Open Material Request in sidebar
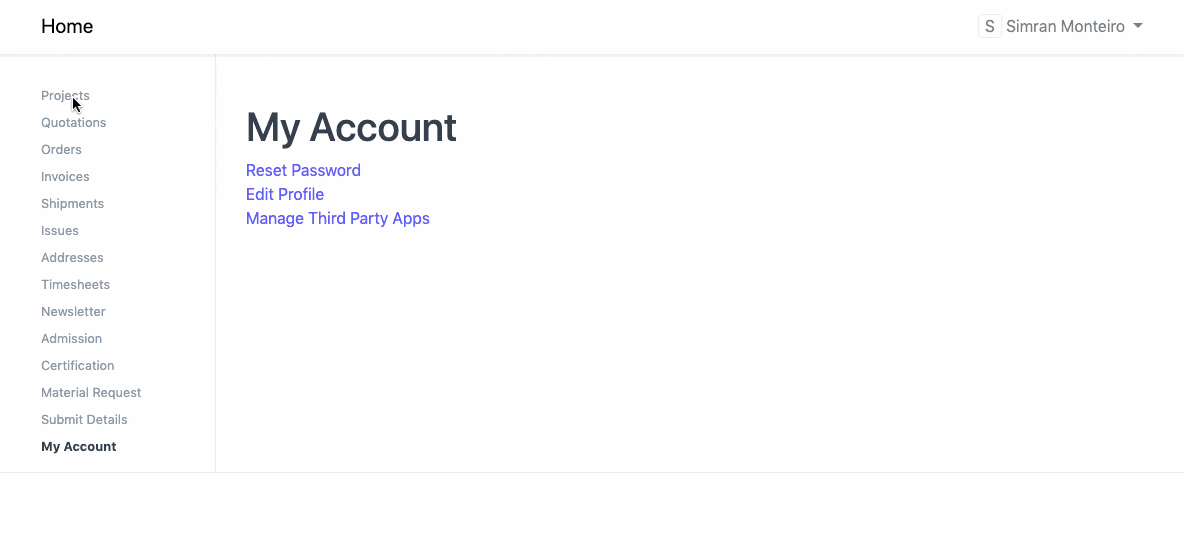1184x538 pixels. click(91, 393)
